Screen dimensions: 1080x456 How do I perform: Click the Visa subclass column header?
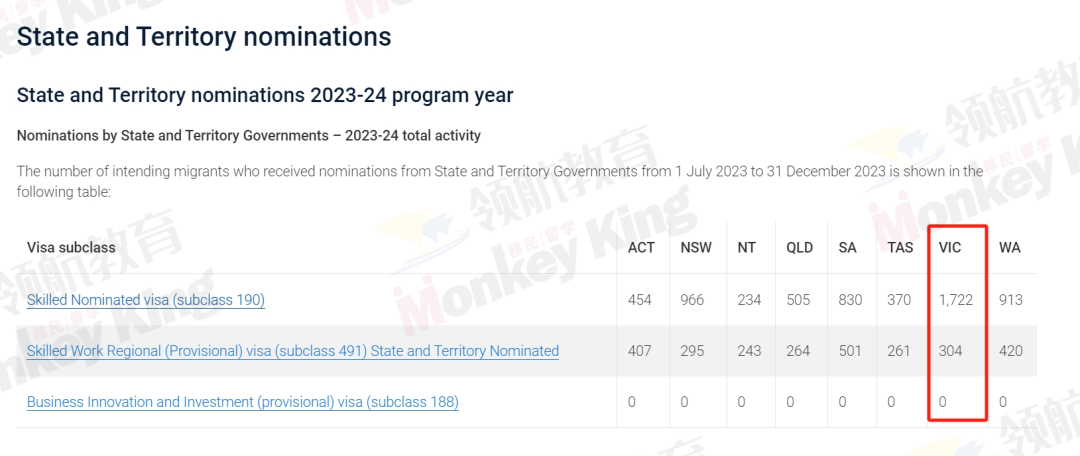point(71,247)
